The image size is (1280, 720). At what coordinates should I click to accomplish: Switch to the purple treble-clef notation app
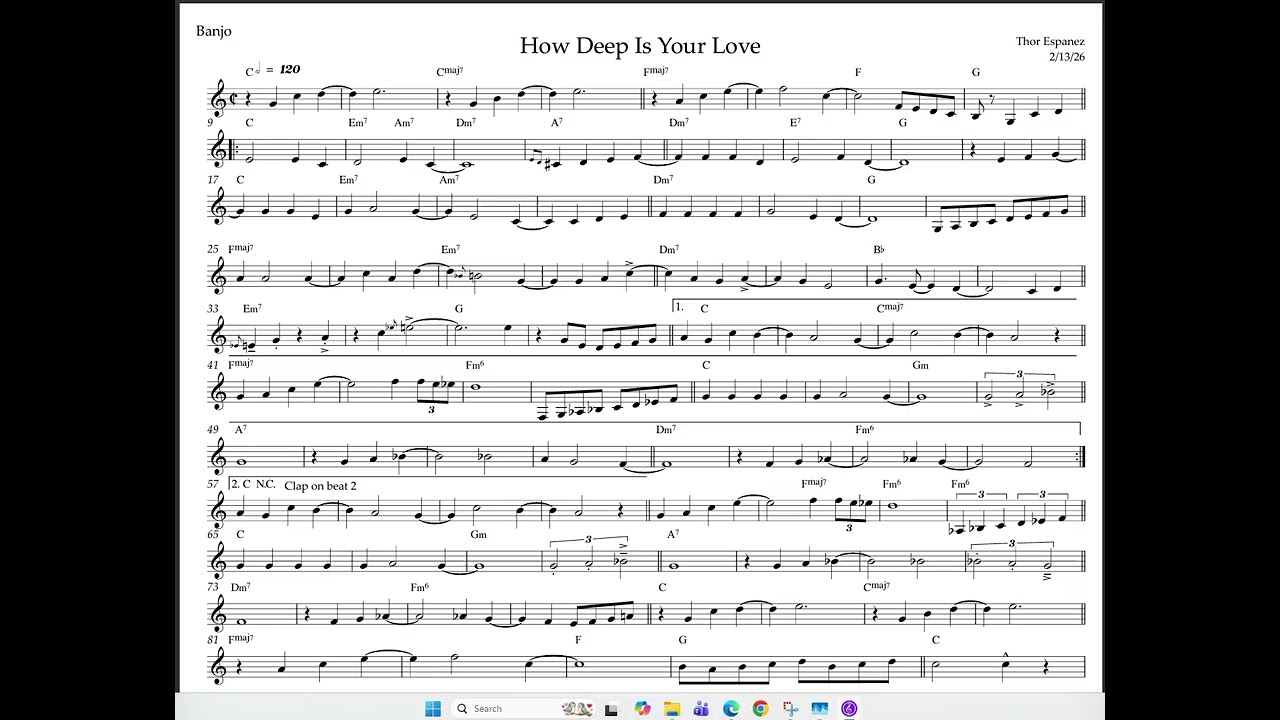coord(849,708)
